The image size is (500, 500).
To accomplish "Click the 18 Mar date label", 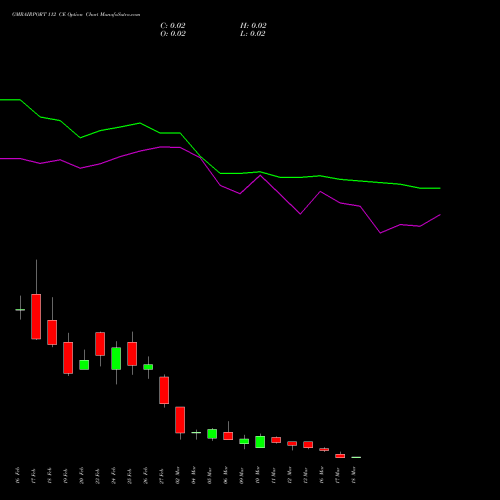I will 354,475.
